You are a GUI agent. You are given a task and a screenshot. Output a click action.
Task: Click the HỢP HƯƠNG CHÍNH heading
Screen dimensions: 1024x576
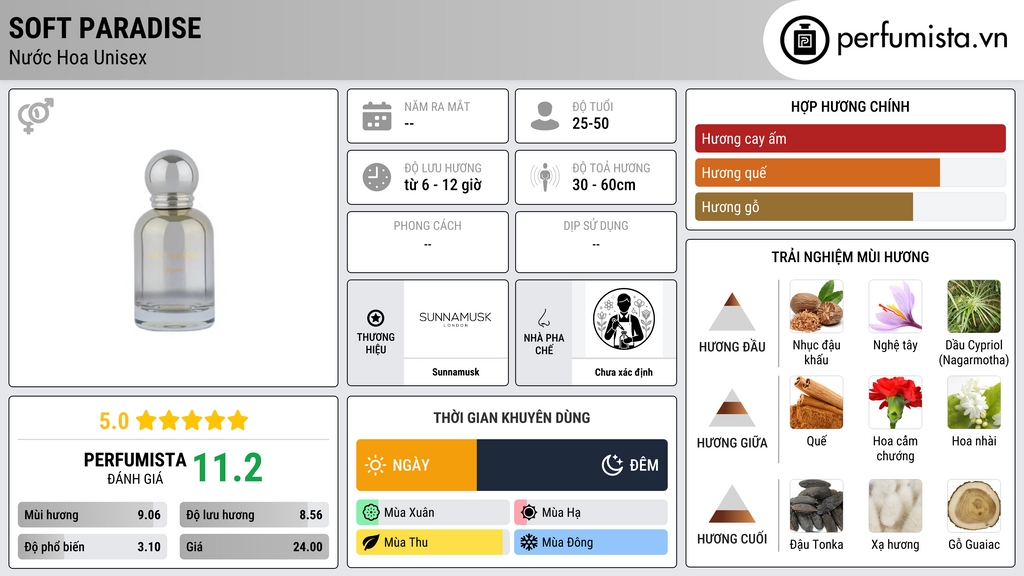[x=850, y=106]
